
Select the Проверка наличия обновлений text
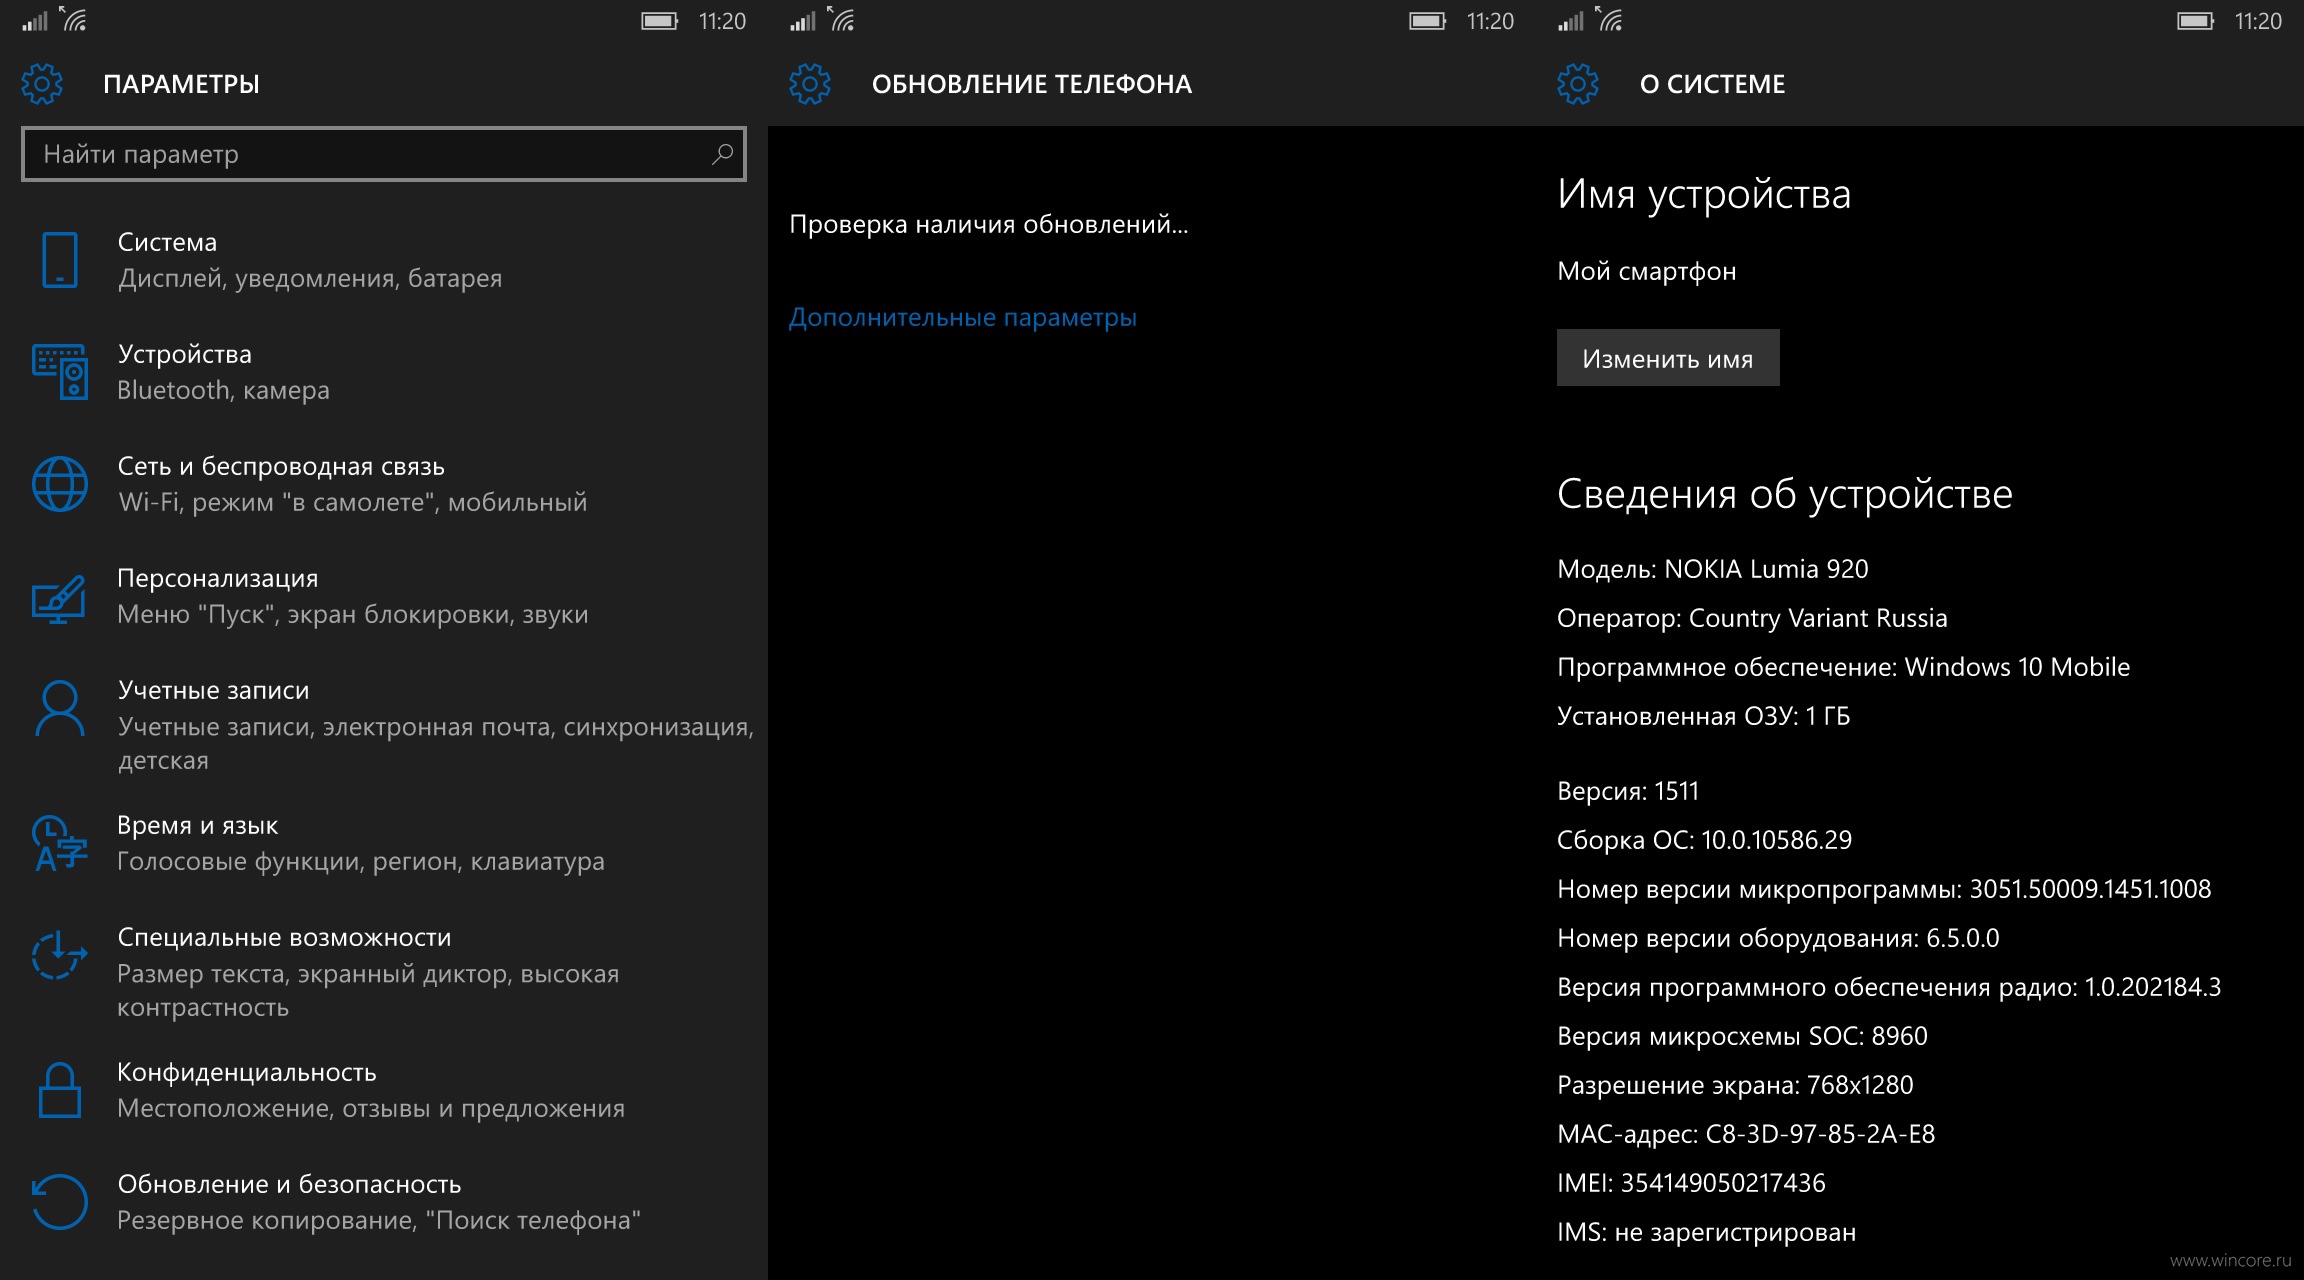coord(989,225)
